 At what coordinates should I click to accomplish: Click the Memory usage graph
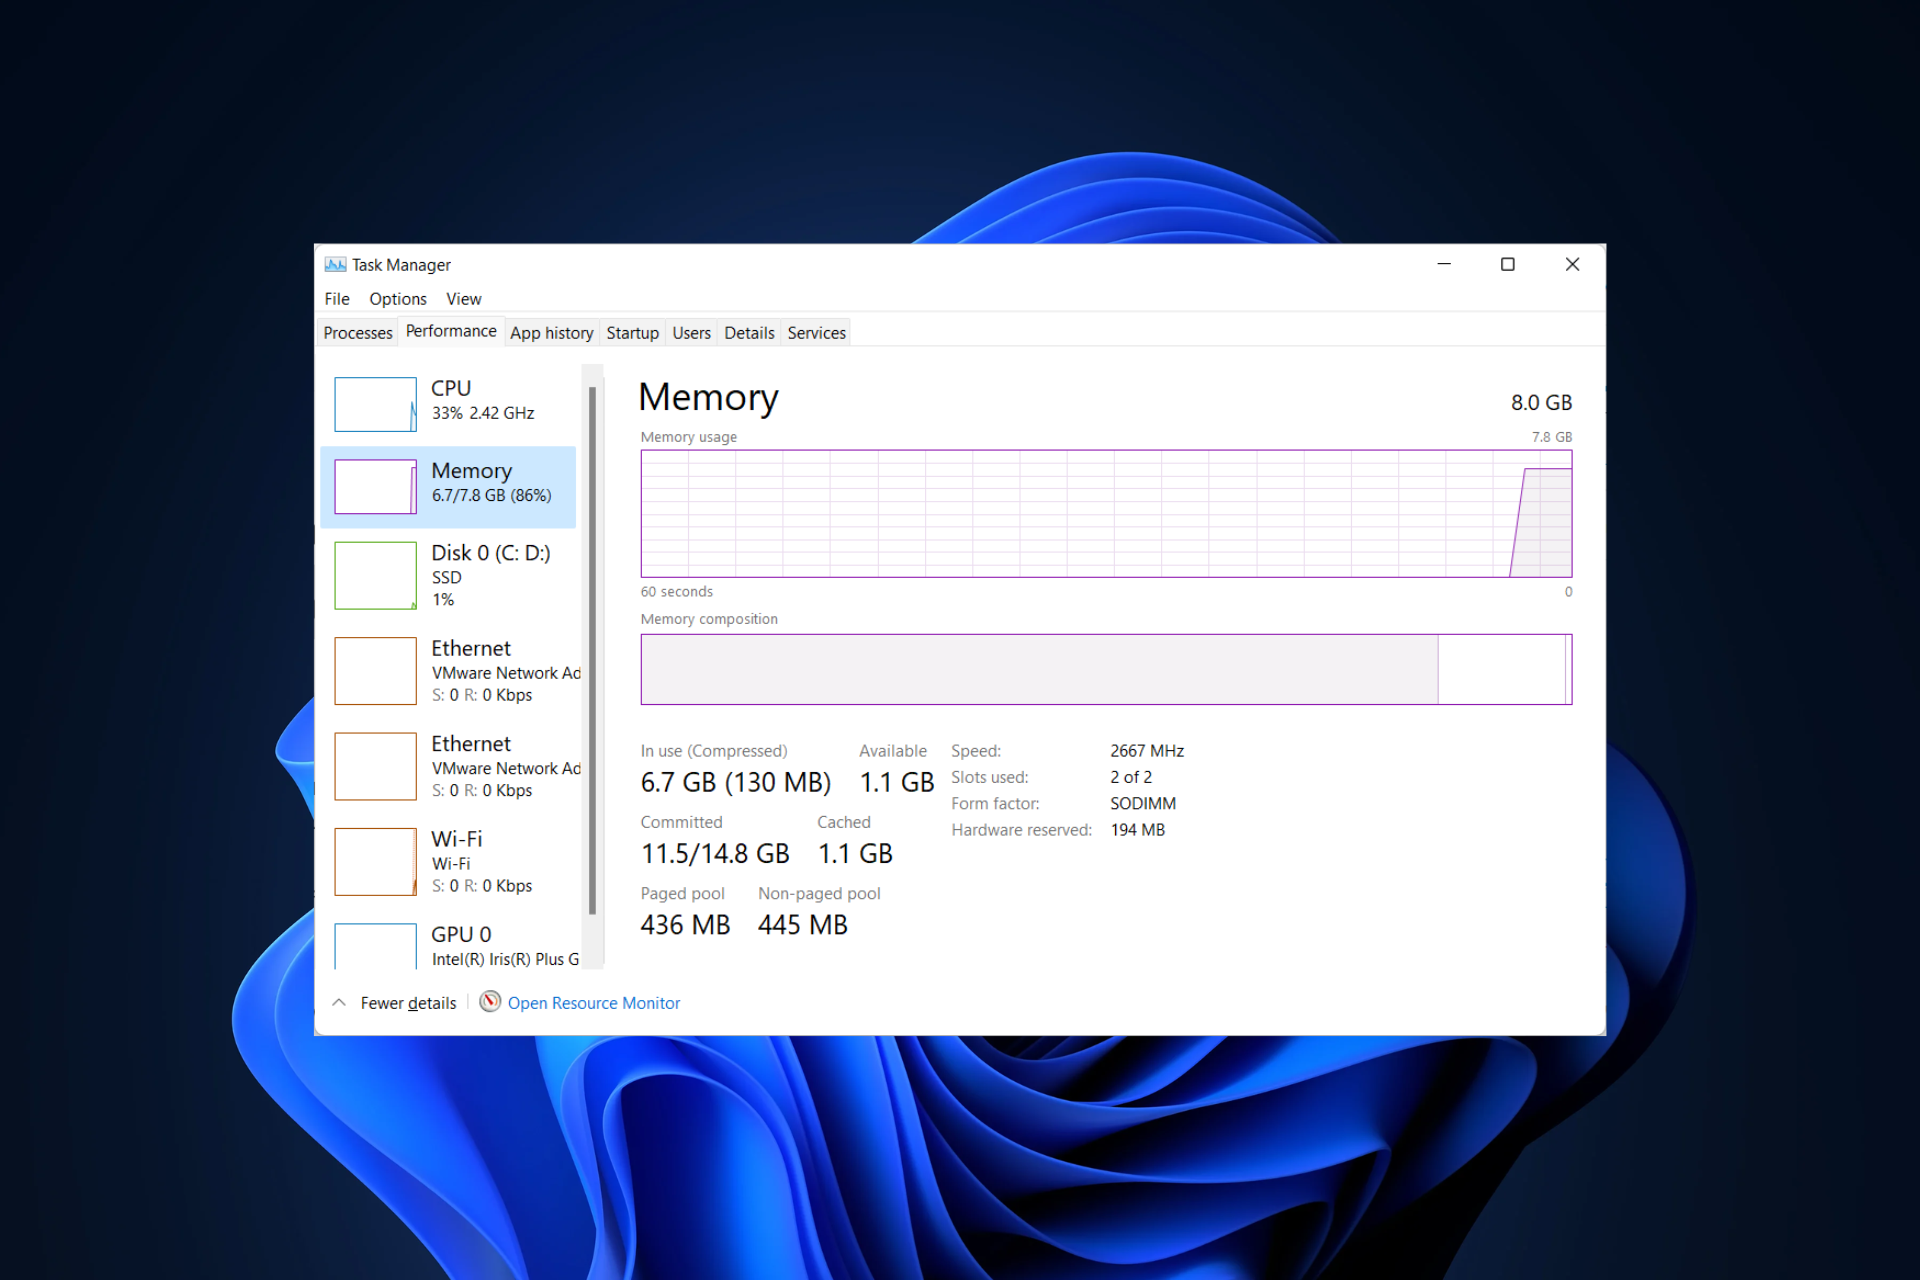click(x=1106, y=514)
